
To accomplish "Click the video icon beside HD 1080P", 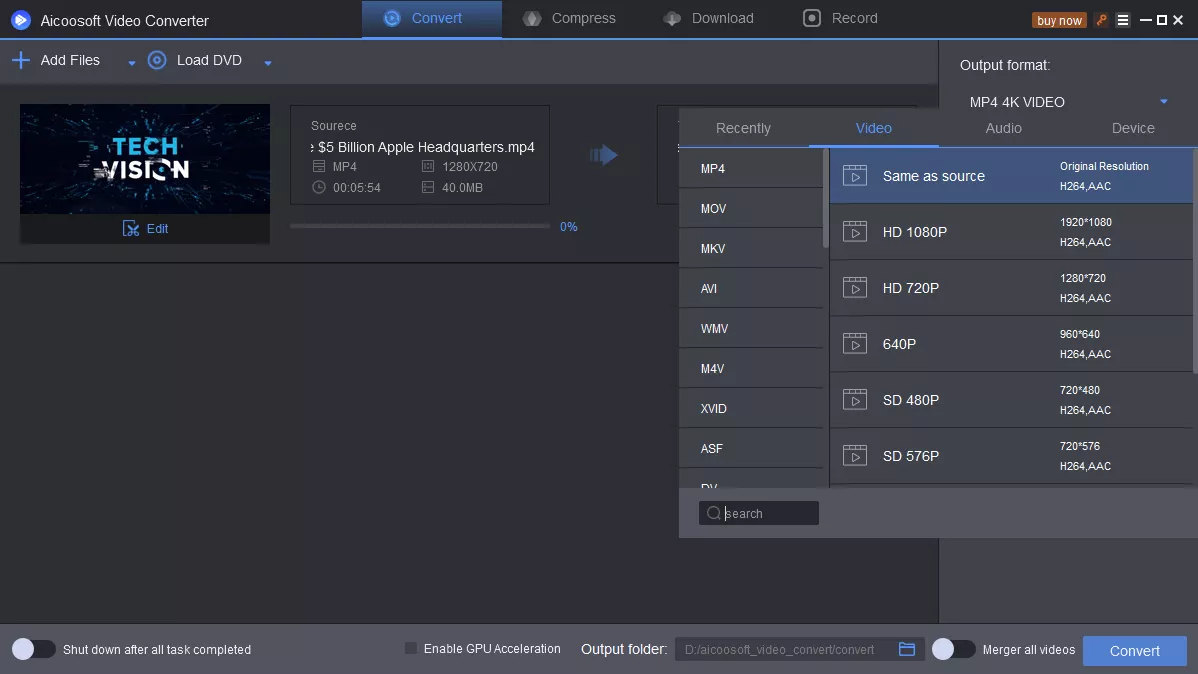I will (854, 232).
